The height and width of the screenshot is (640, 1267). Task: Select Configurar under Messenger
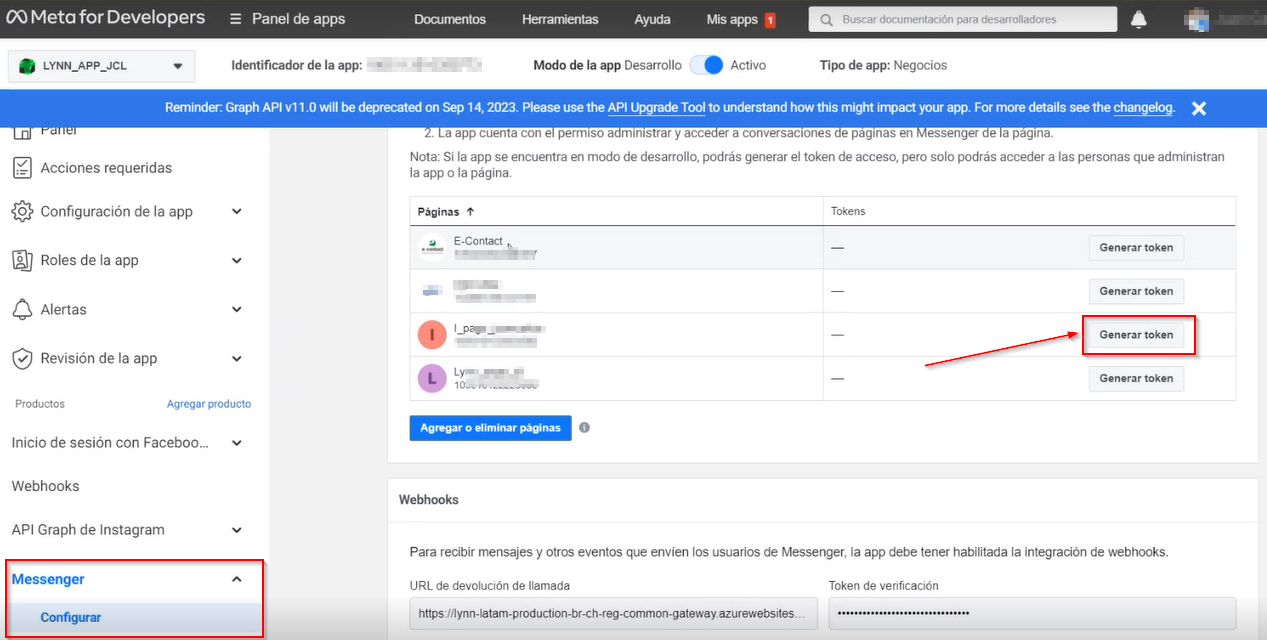[71, 617]
